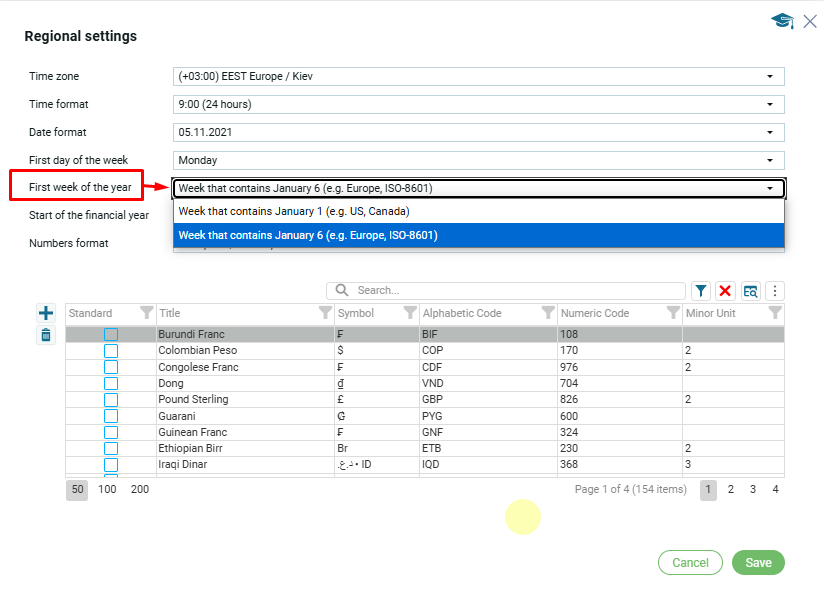Filter the Title column

324,313
